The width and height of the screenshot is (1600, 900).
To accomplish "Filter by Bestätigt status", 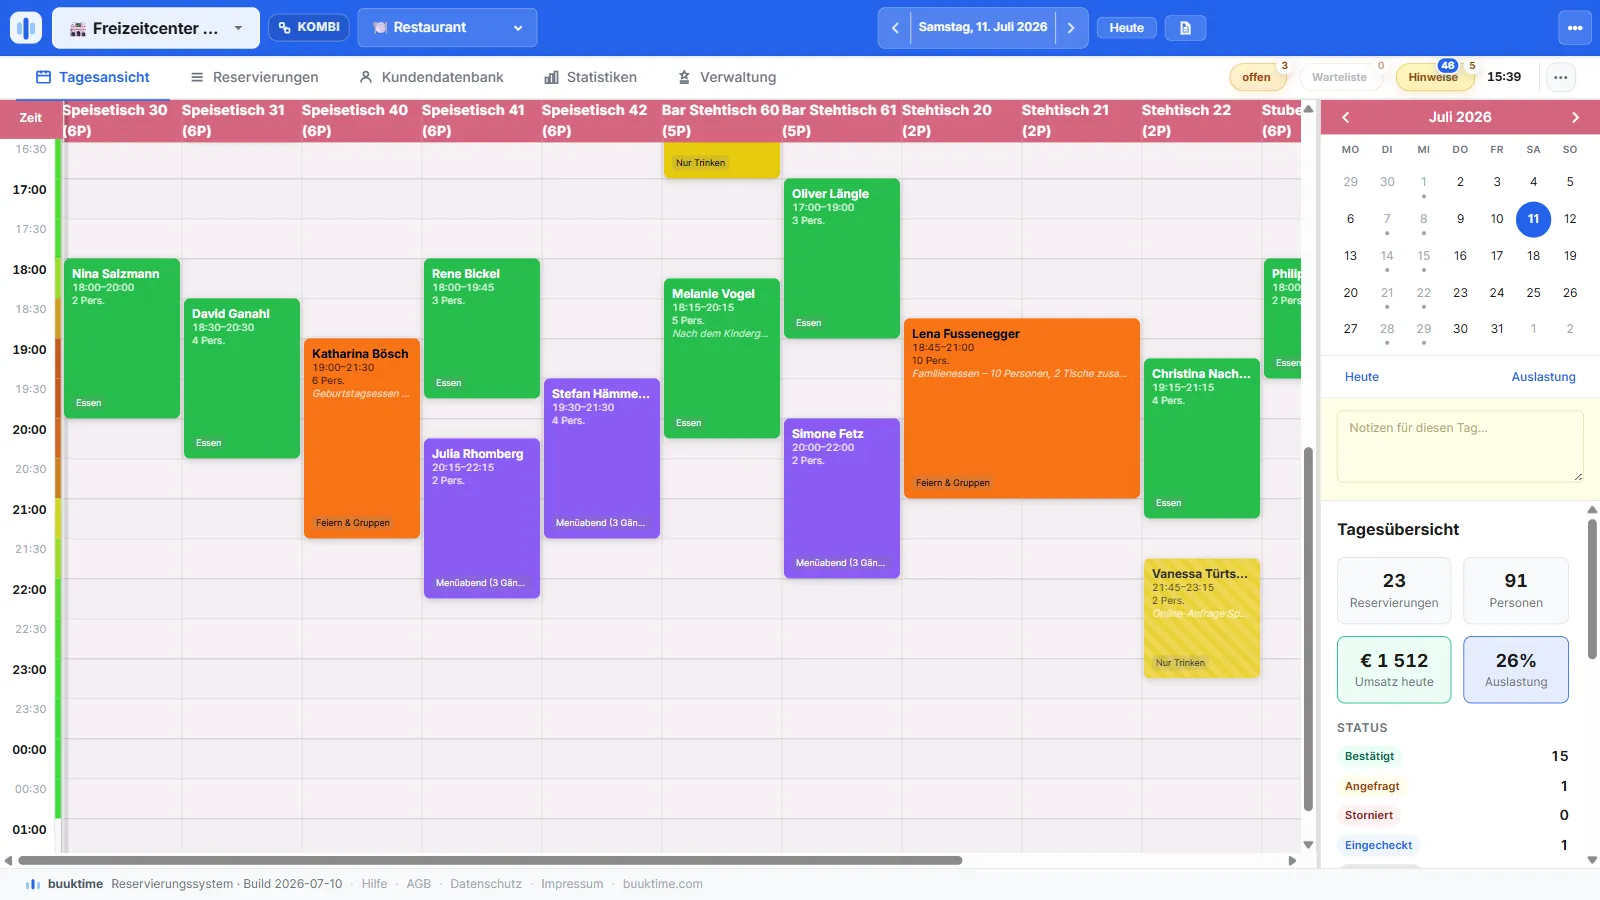I will 1369,756.
